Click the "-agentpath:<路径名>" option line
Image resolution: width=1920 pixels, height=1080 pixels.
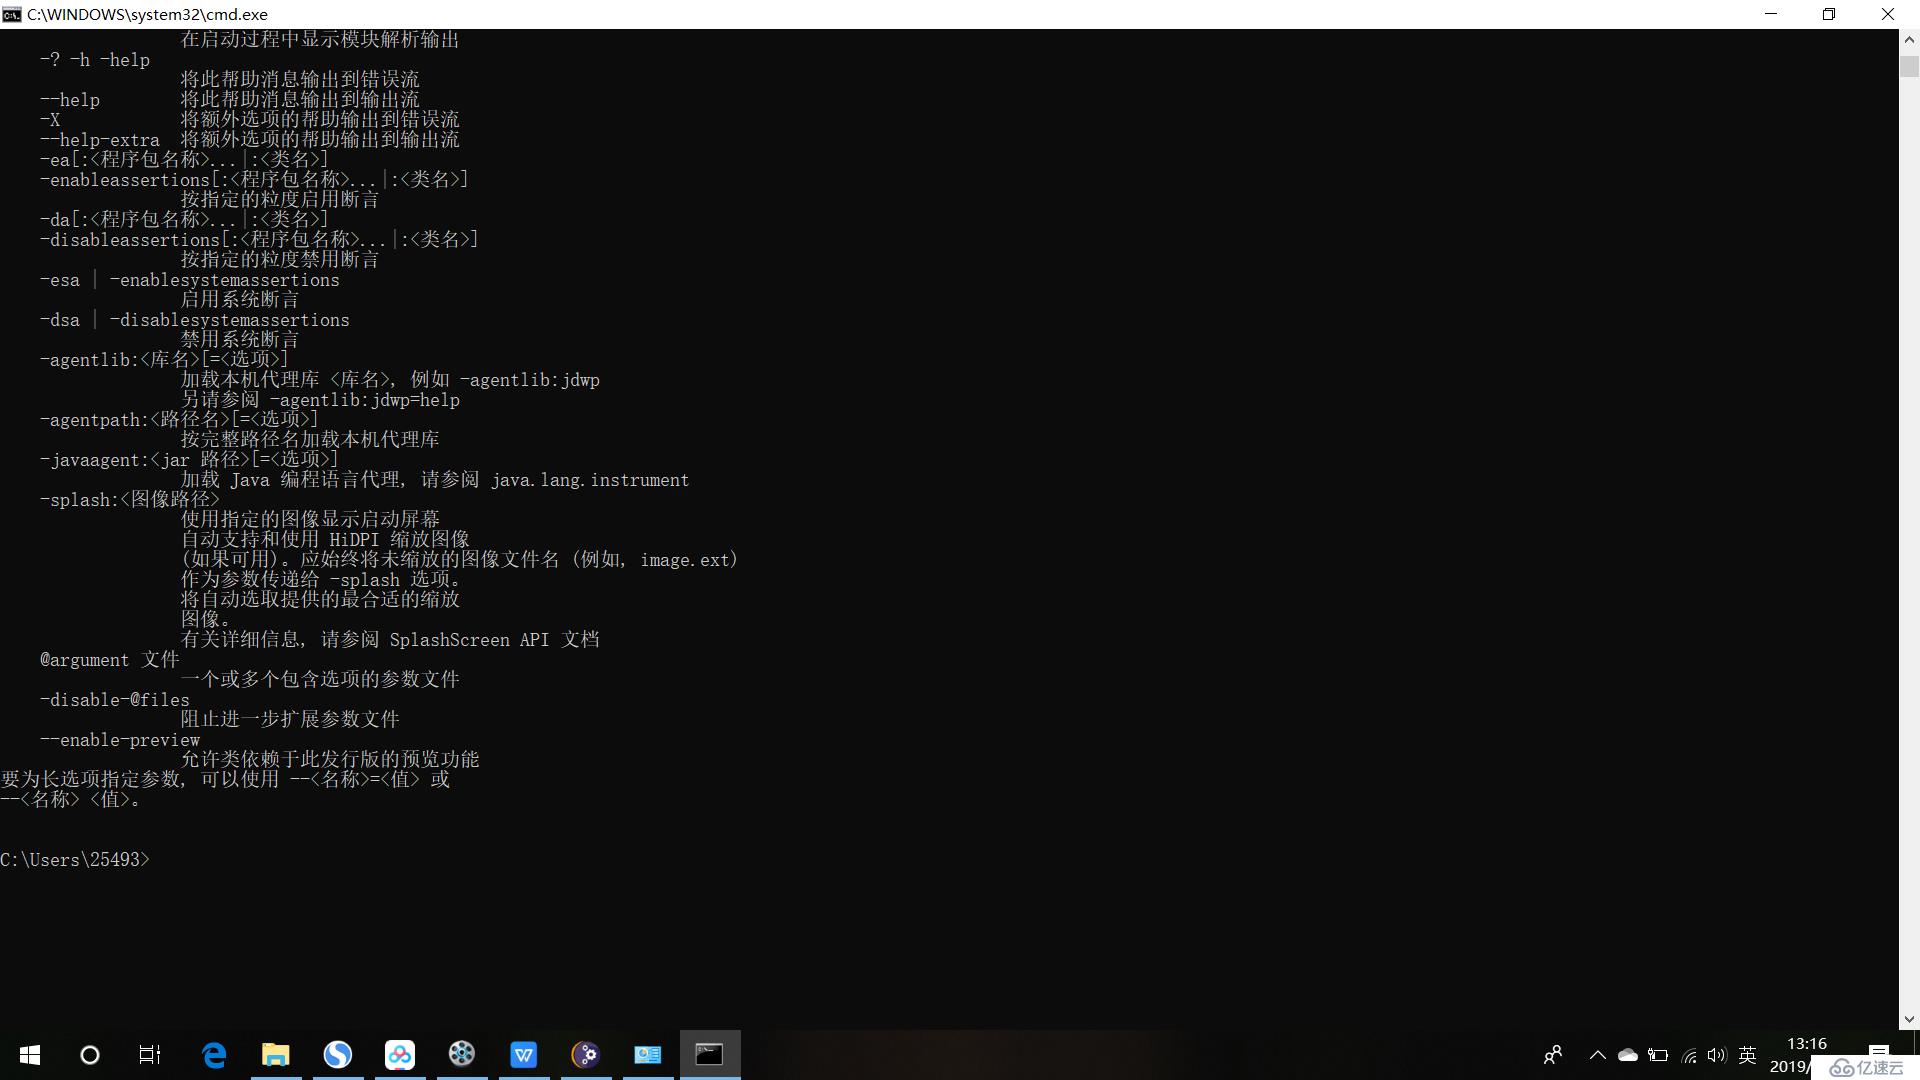tap(179, 420)
